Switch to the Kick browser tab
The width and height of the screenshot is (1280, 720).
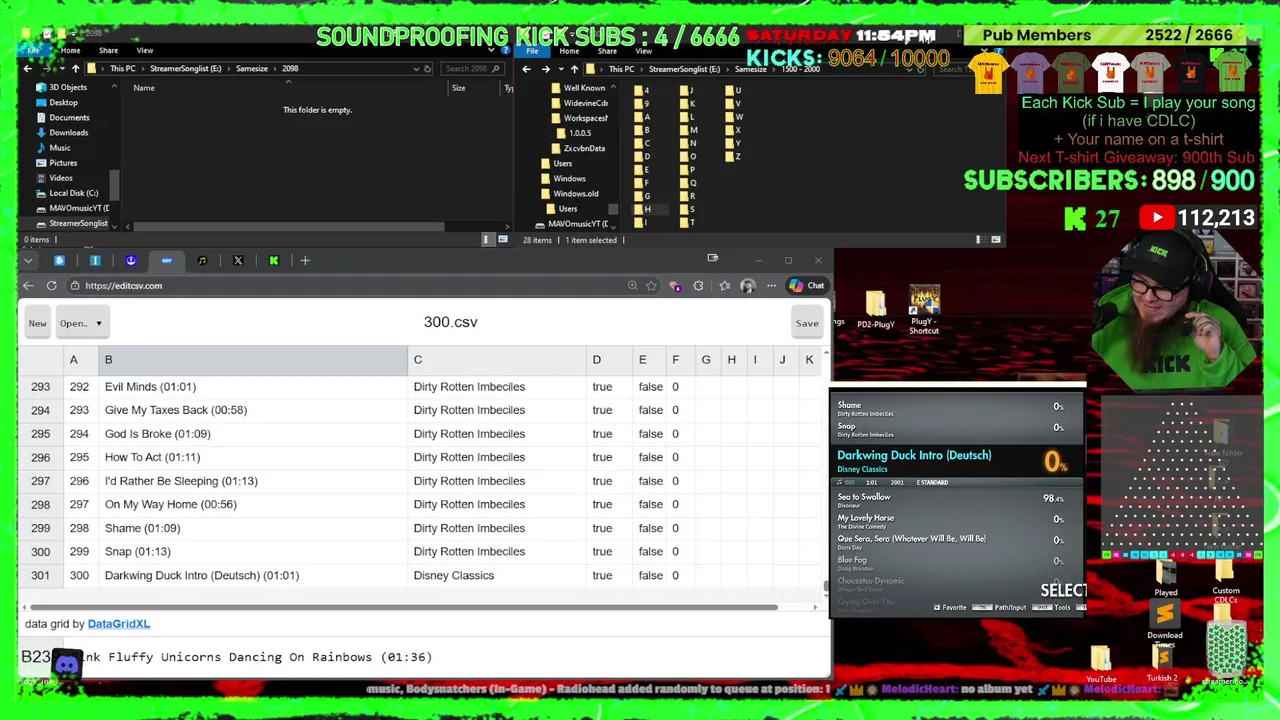click(274, 261)
